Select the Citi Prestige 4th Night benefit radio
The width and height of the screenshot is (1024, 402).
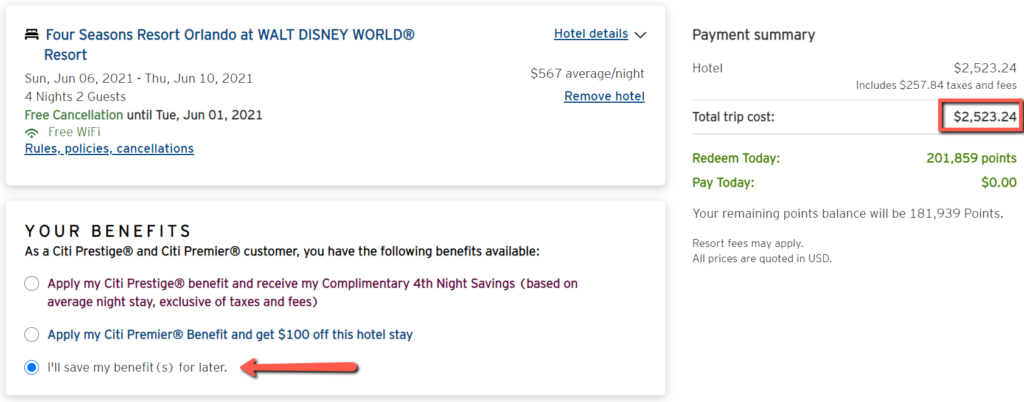click(31, 285)
